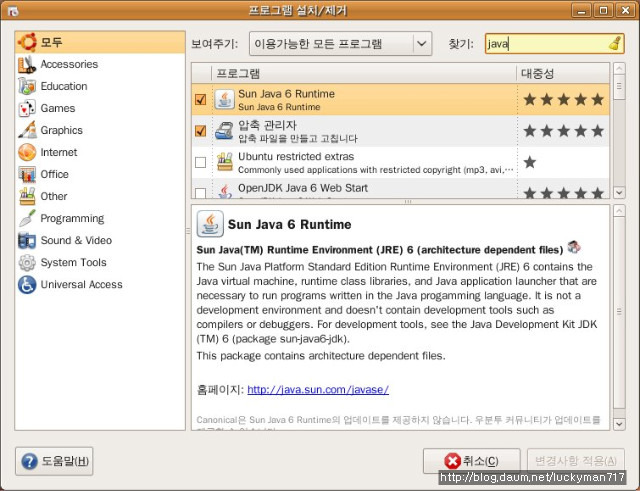The image size is (640, 491).
Task: Click the 변경사항 적용(A) apply button
Action: coord(576,461)
